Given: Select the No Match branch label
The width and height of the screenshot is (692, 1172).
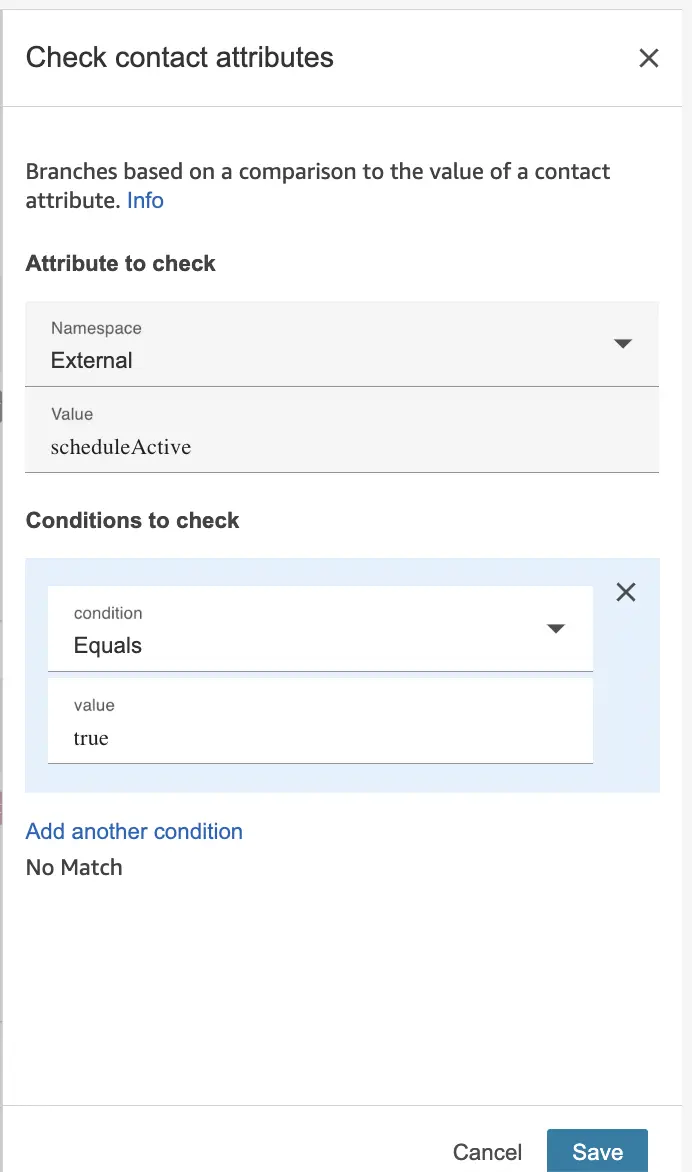Looking at the screenshot, I should pyautogui.click(x=73, y=867).
